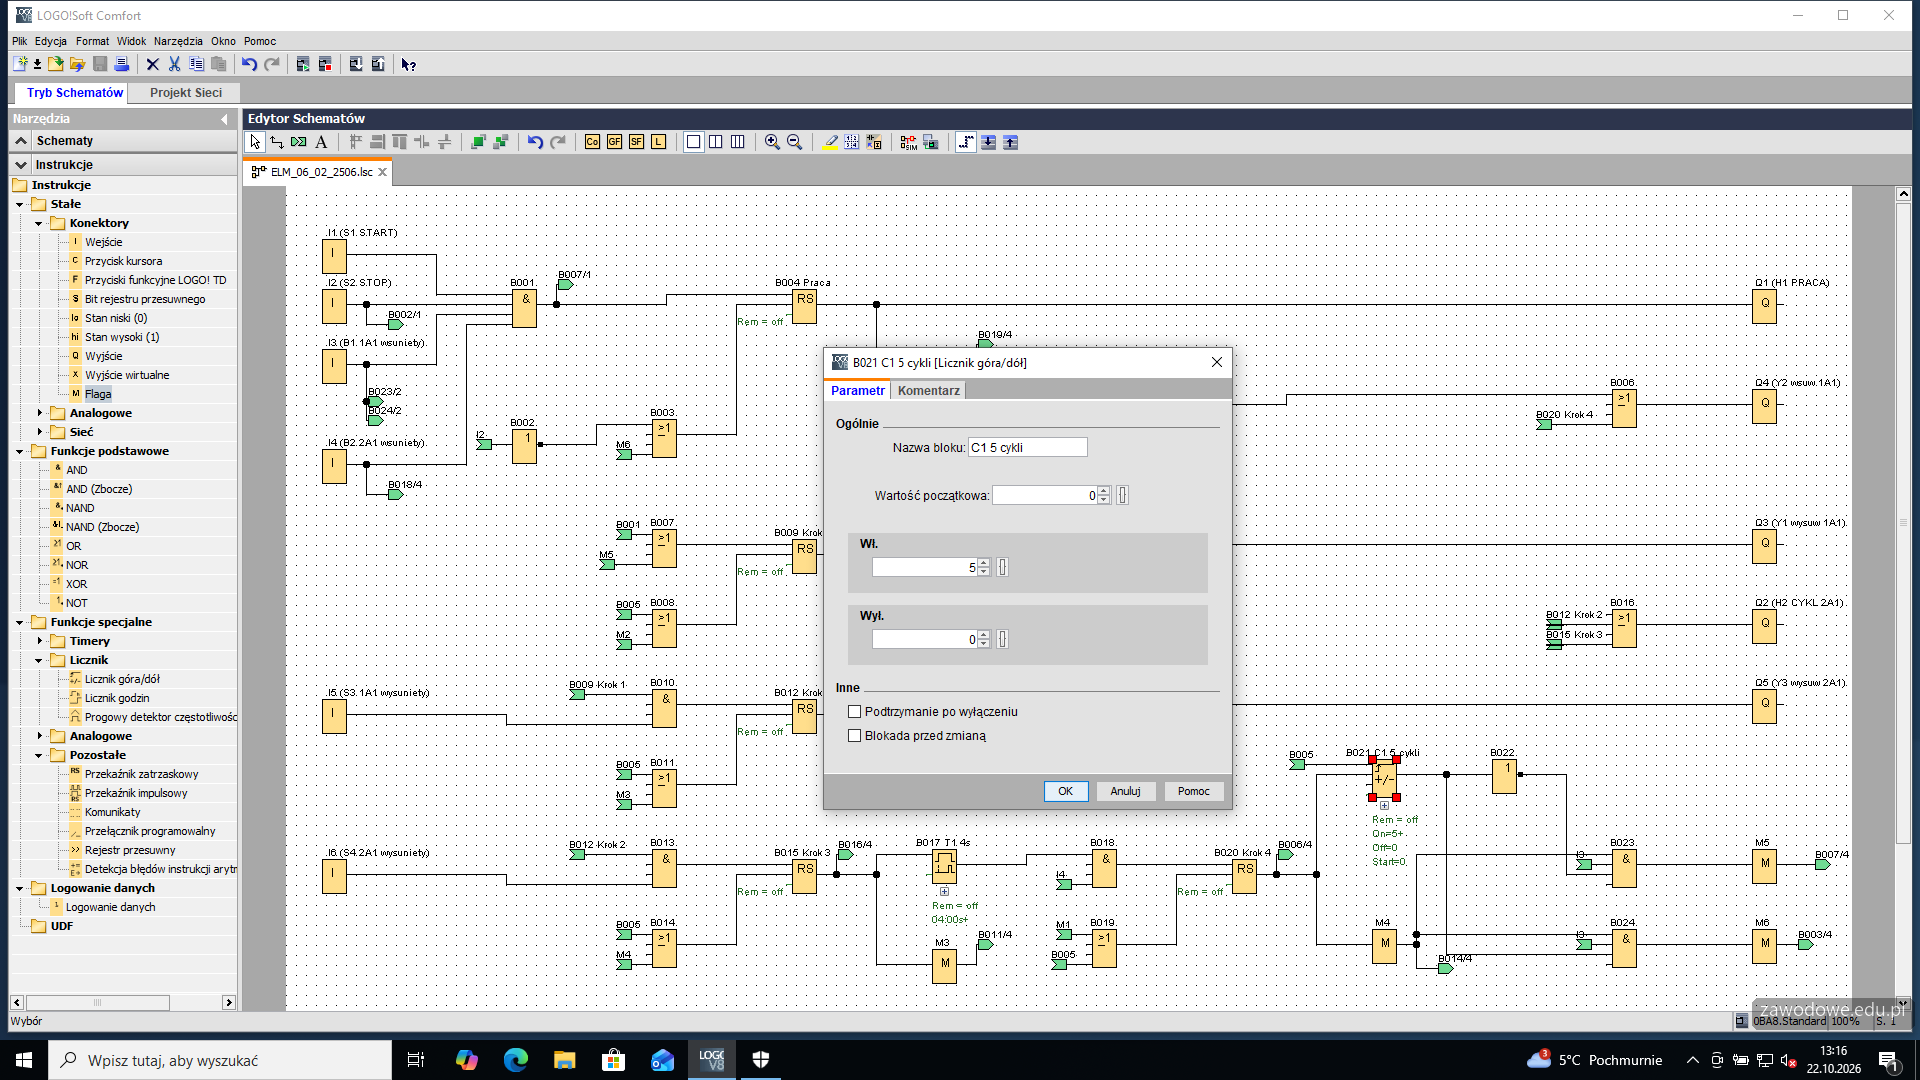Open the constants (Co) toolbar
1920x1080 pixels.
click(x=592, y=142)
